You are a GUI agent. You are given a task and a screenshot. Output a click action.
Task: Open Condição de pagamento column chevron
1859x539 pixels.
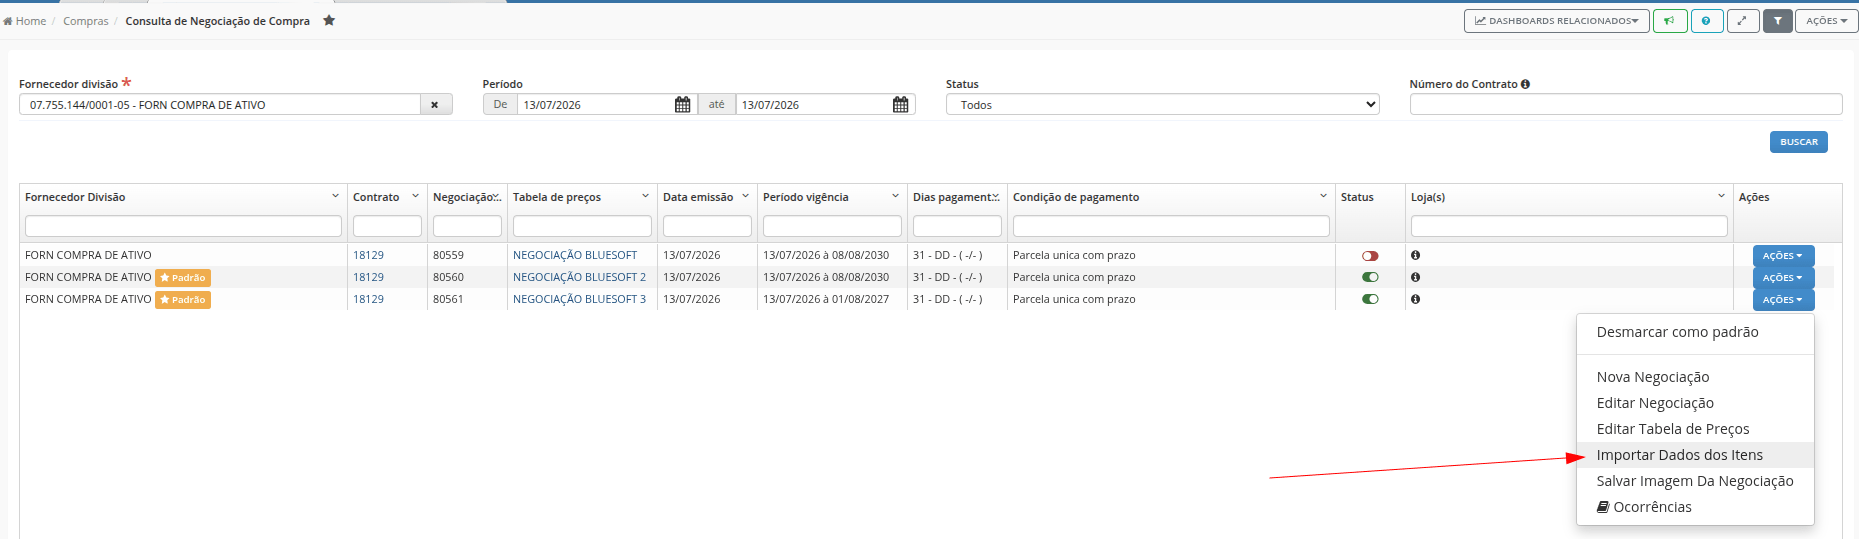(1323, 197)
